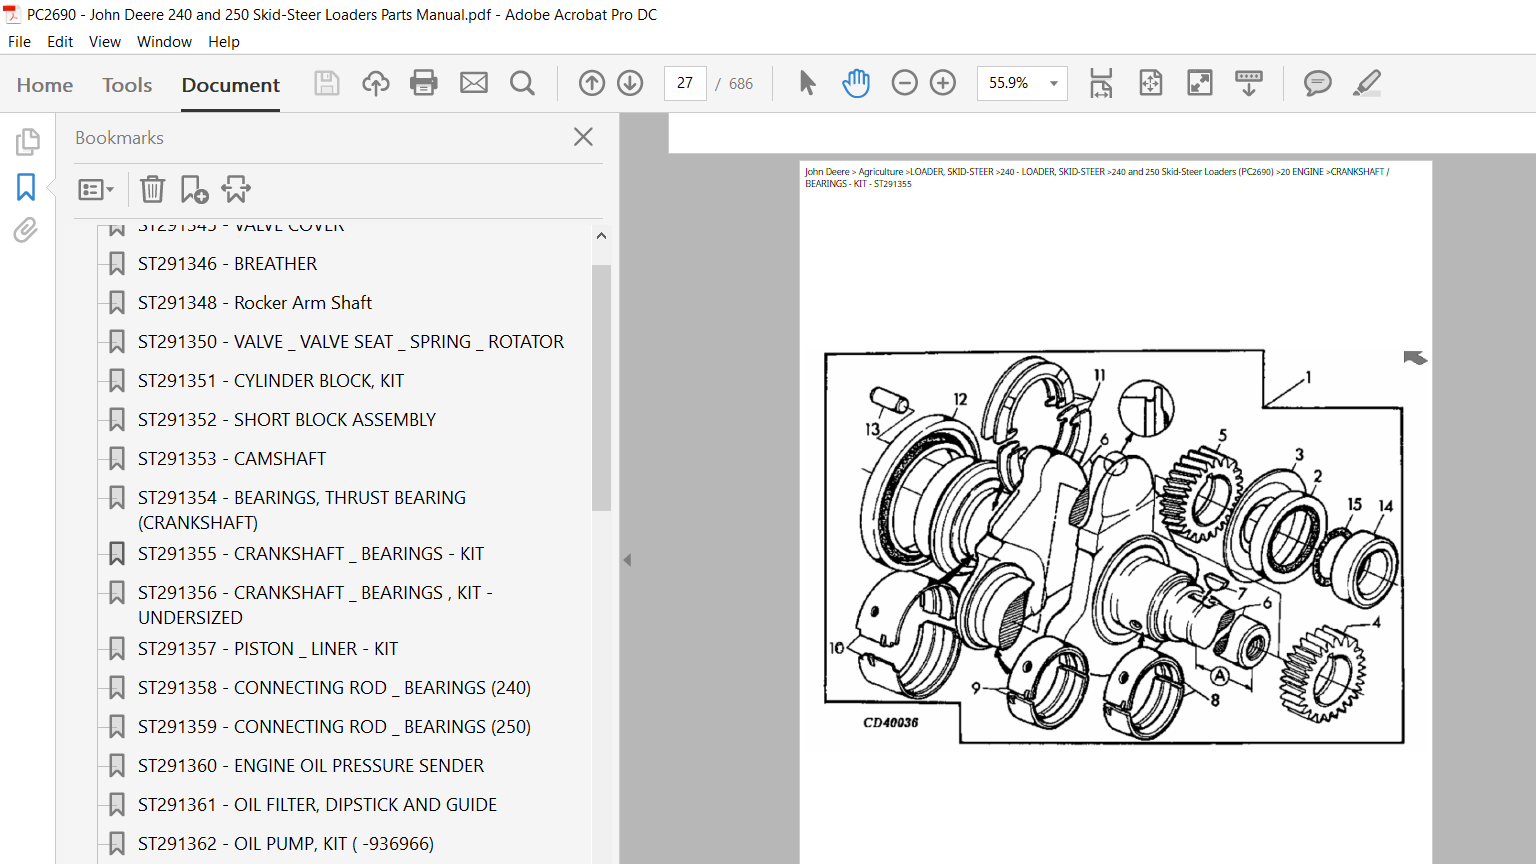Click the bookmarks scroll up arrow
Image resolution: width=1536 pixels, height=864 pixels.
click(x=601, y=236)
